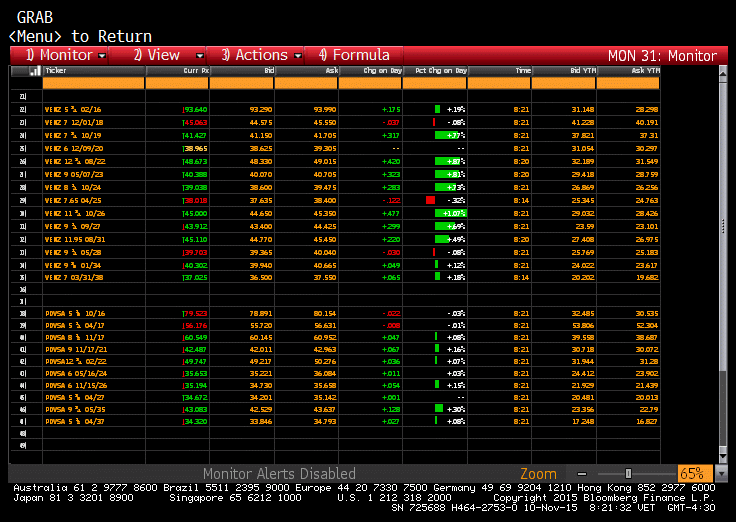The height and width of the screenshot is (522, 736).
Task: Click the orange filter field under Ask YTM
Action: [628, 83]
